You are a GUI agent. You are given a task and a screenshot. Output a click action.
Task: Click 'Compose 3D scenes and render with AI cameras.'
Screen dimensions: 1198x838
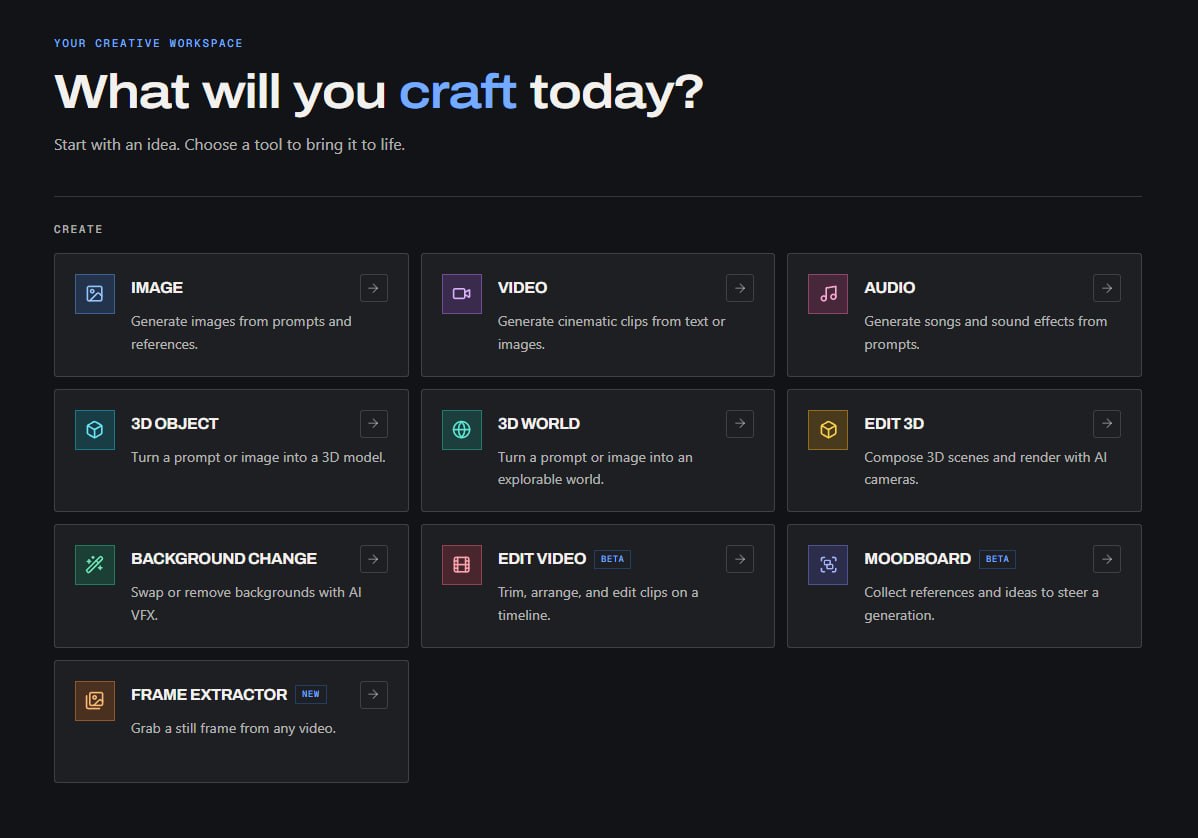(986, 468)
